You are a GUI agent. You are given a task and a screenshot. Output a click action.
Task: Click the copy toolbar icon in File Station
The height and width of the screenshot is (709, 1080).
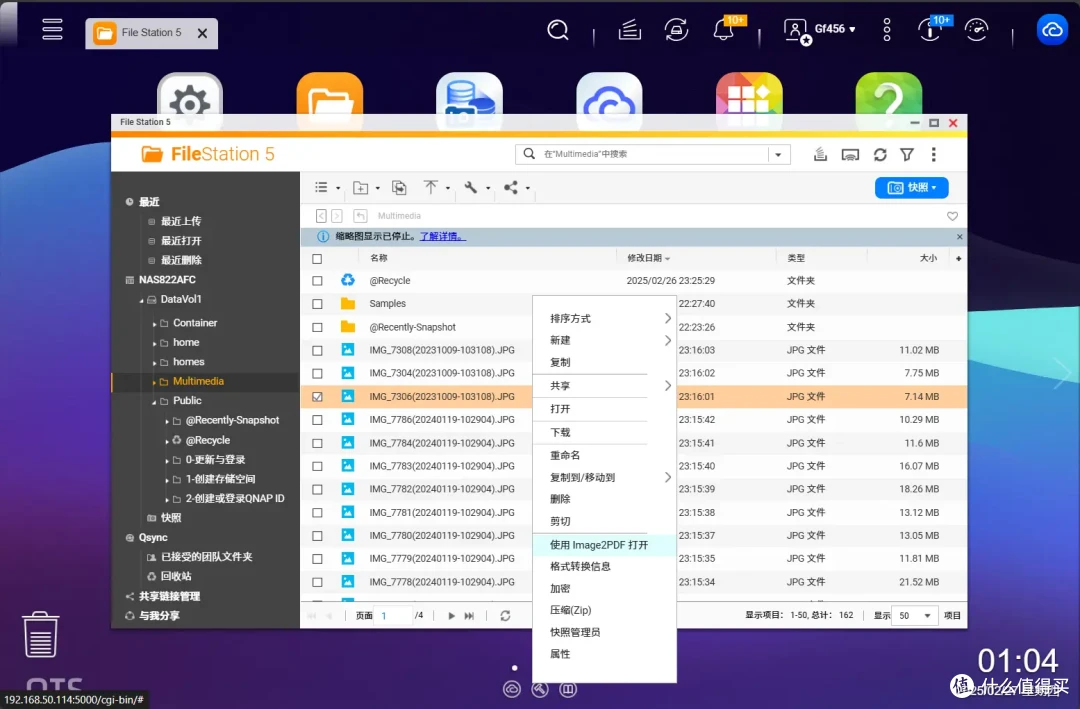tap(399, 187)
